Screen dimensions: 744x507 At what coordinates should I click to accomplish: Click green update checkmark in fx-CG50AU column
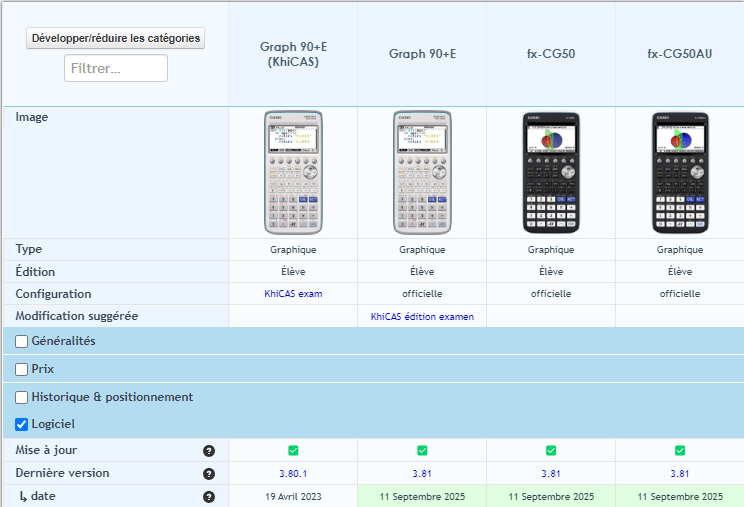point(680,451)
